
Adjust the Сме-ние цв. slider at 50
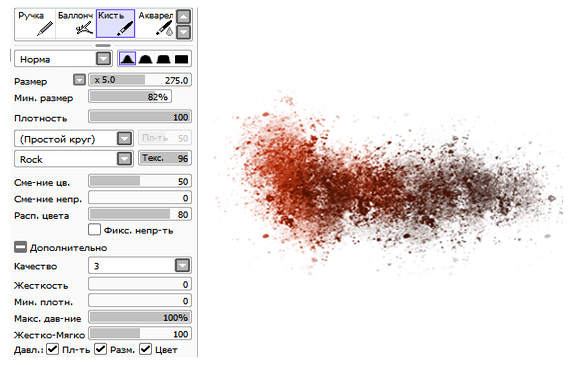pos(140,181)
